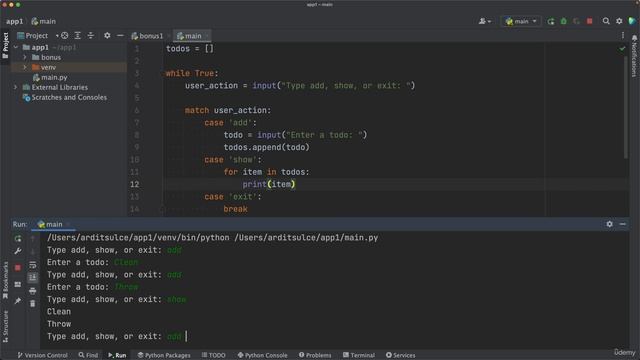Clear console with the trash icon
The width and height of the screenshot is (640, 360).
coord(33,303)
